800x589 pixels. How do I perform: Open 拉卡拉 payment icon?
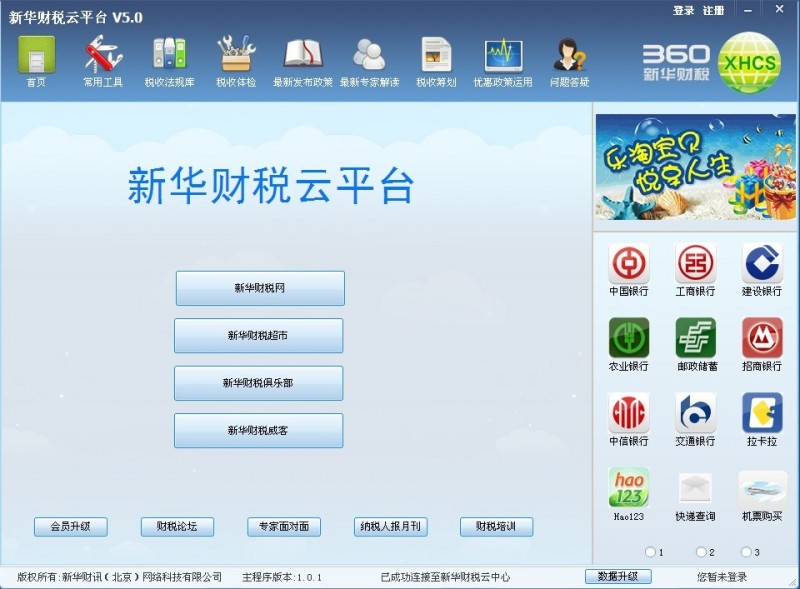tap(762, 412)
